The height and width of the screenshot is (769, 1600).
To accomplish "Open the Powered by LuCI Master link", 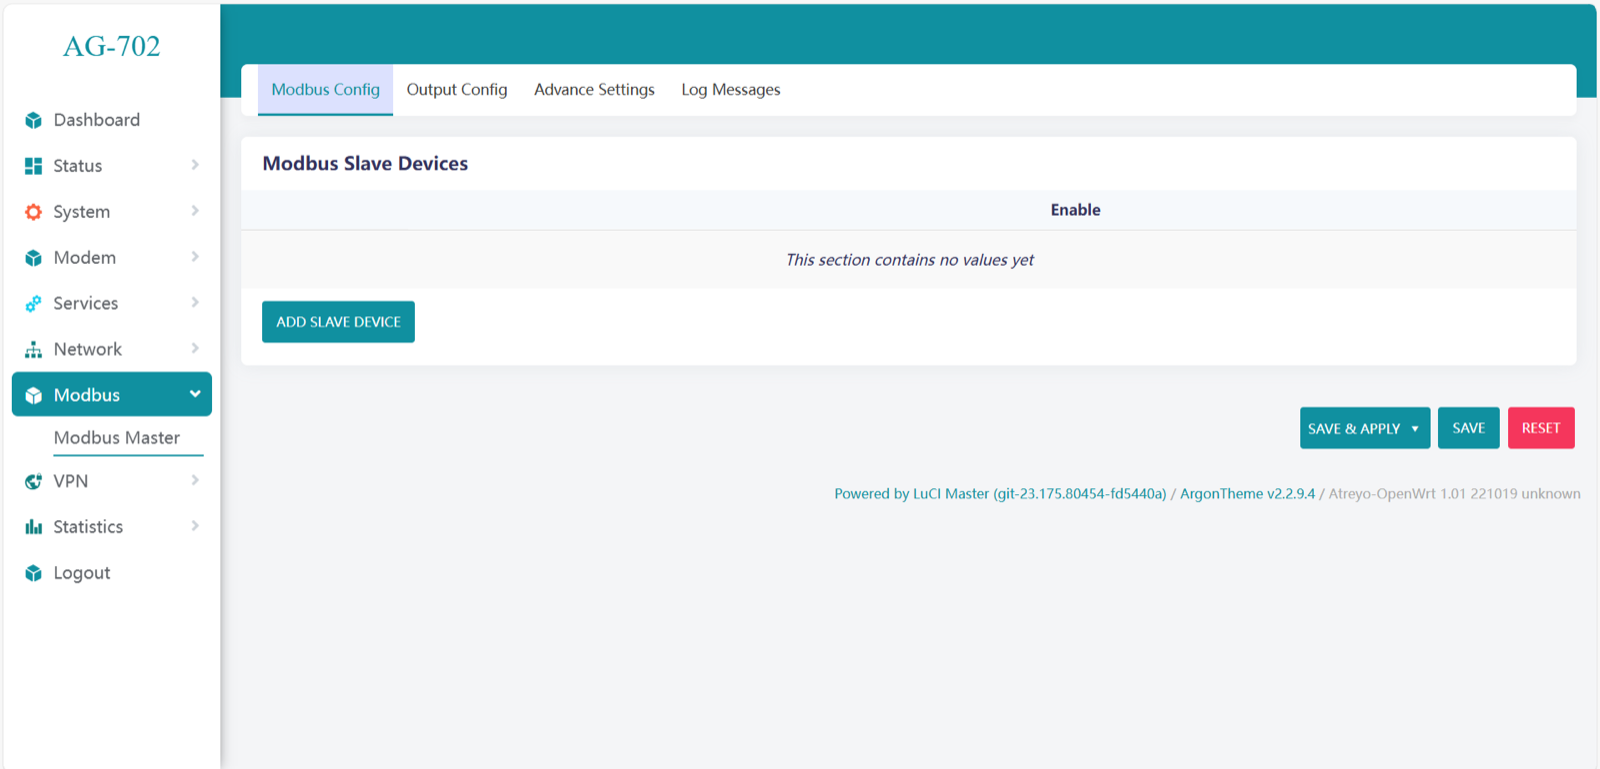I will point(1000,494).
